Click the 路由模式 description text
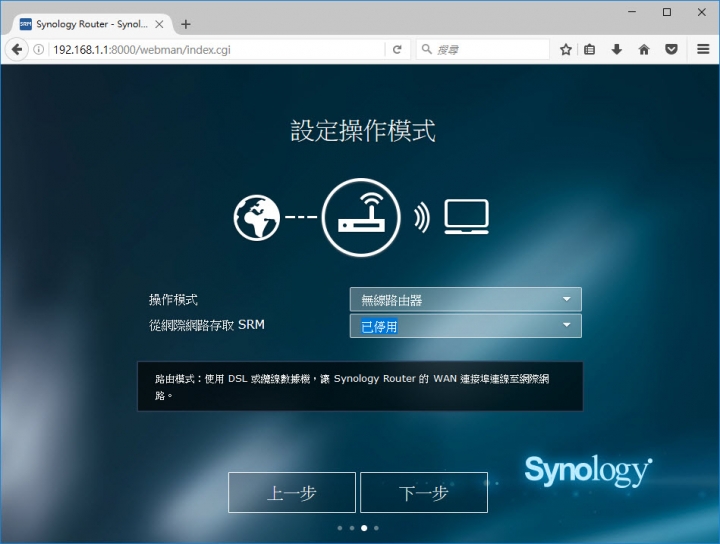 (x=352, y=387)
